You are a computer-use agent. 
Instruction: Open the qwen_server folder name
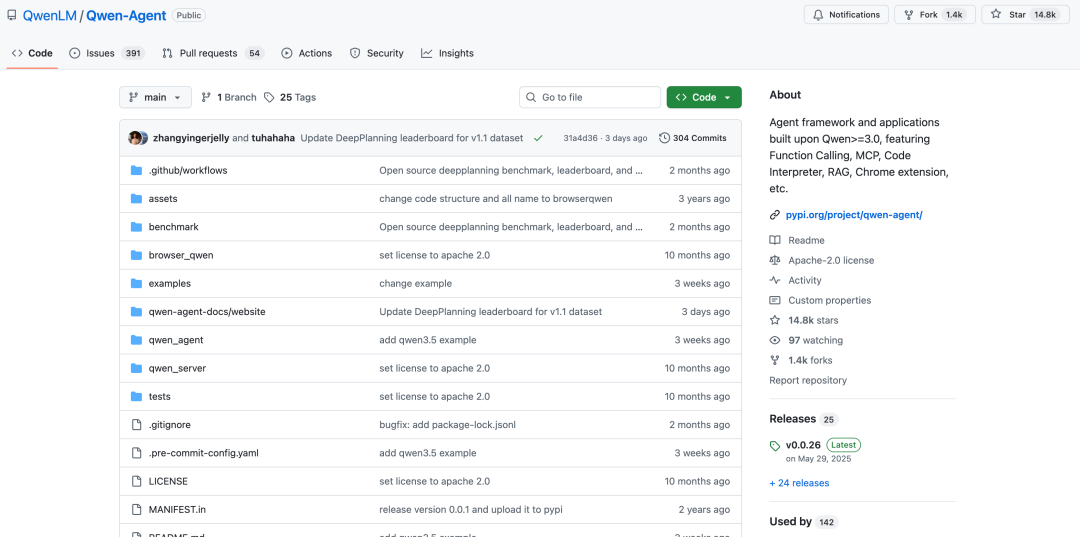point(177,368)
